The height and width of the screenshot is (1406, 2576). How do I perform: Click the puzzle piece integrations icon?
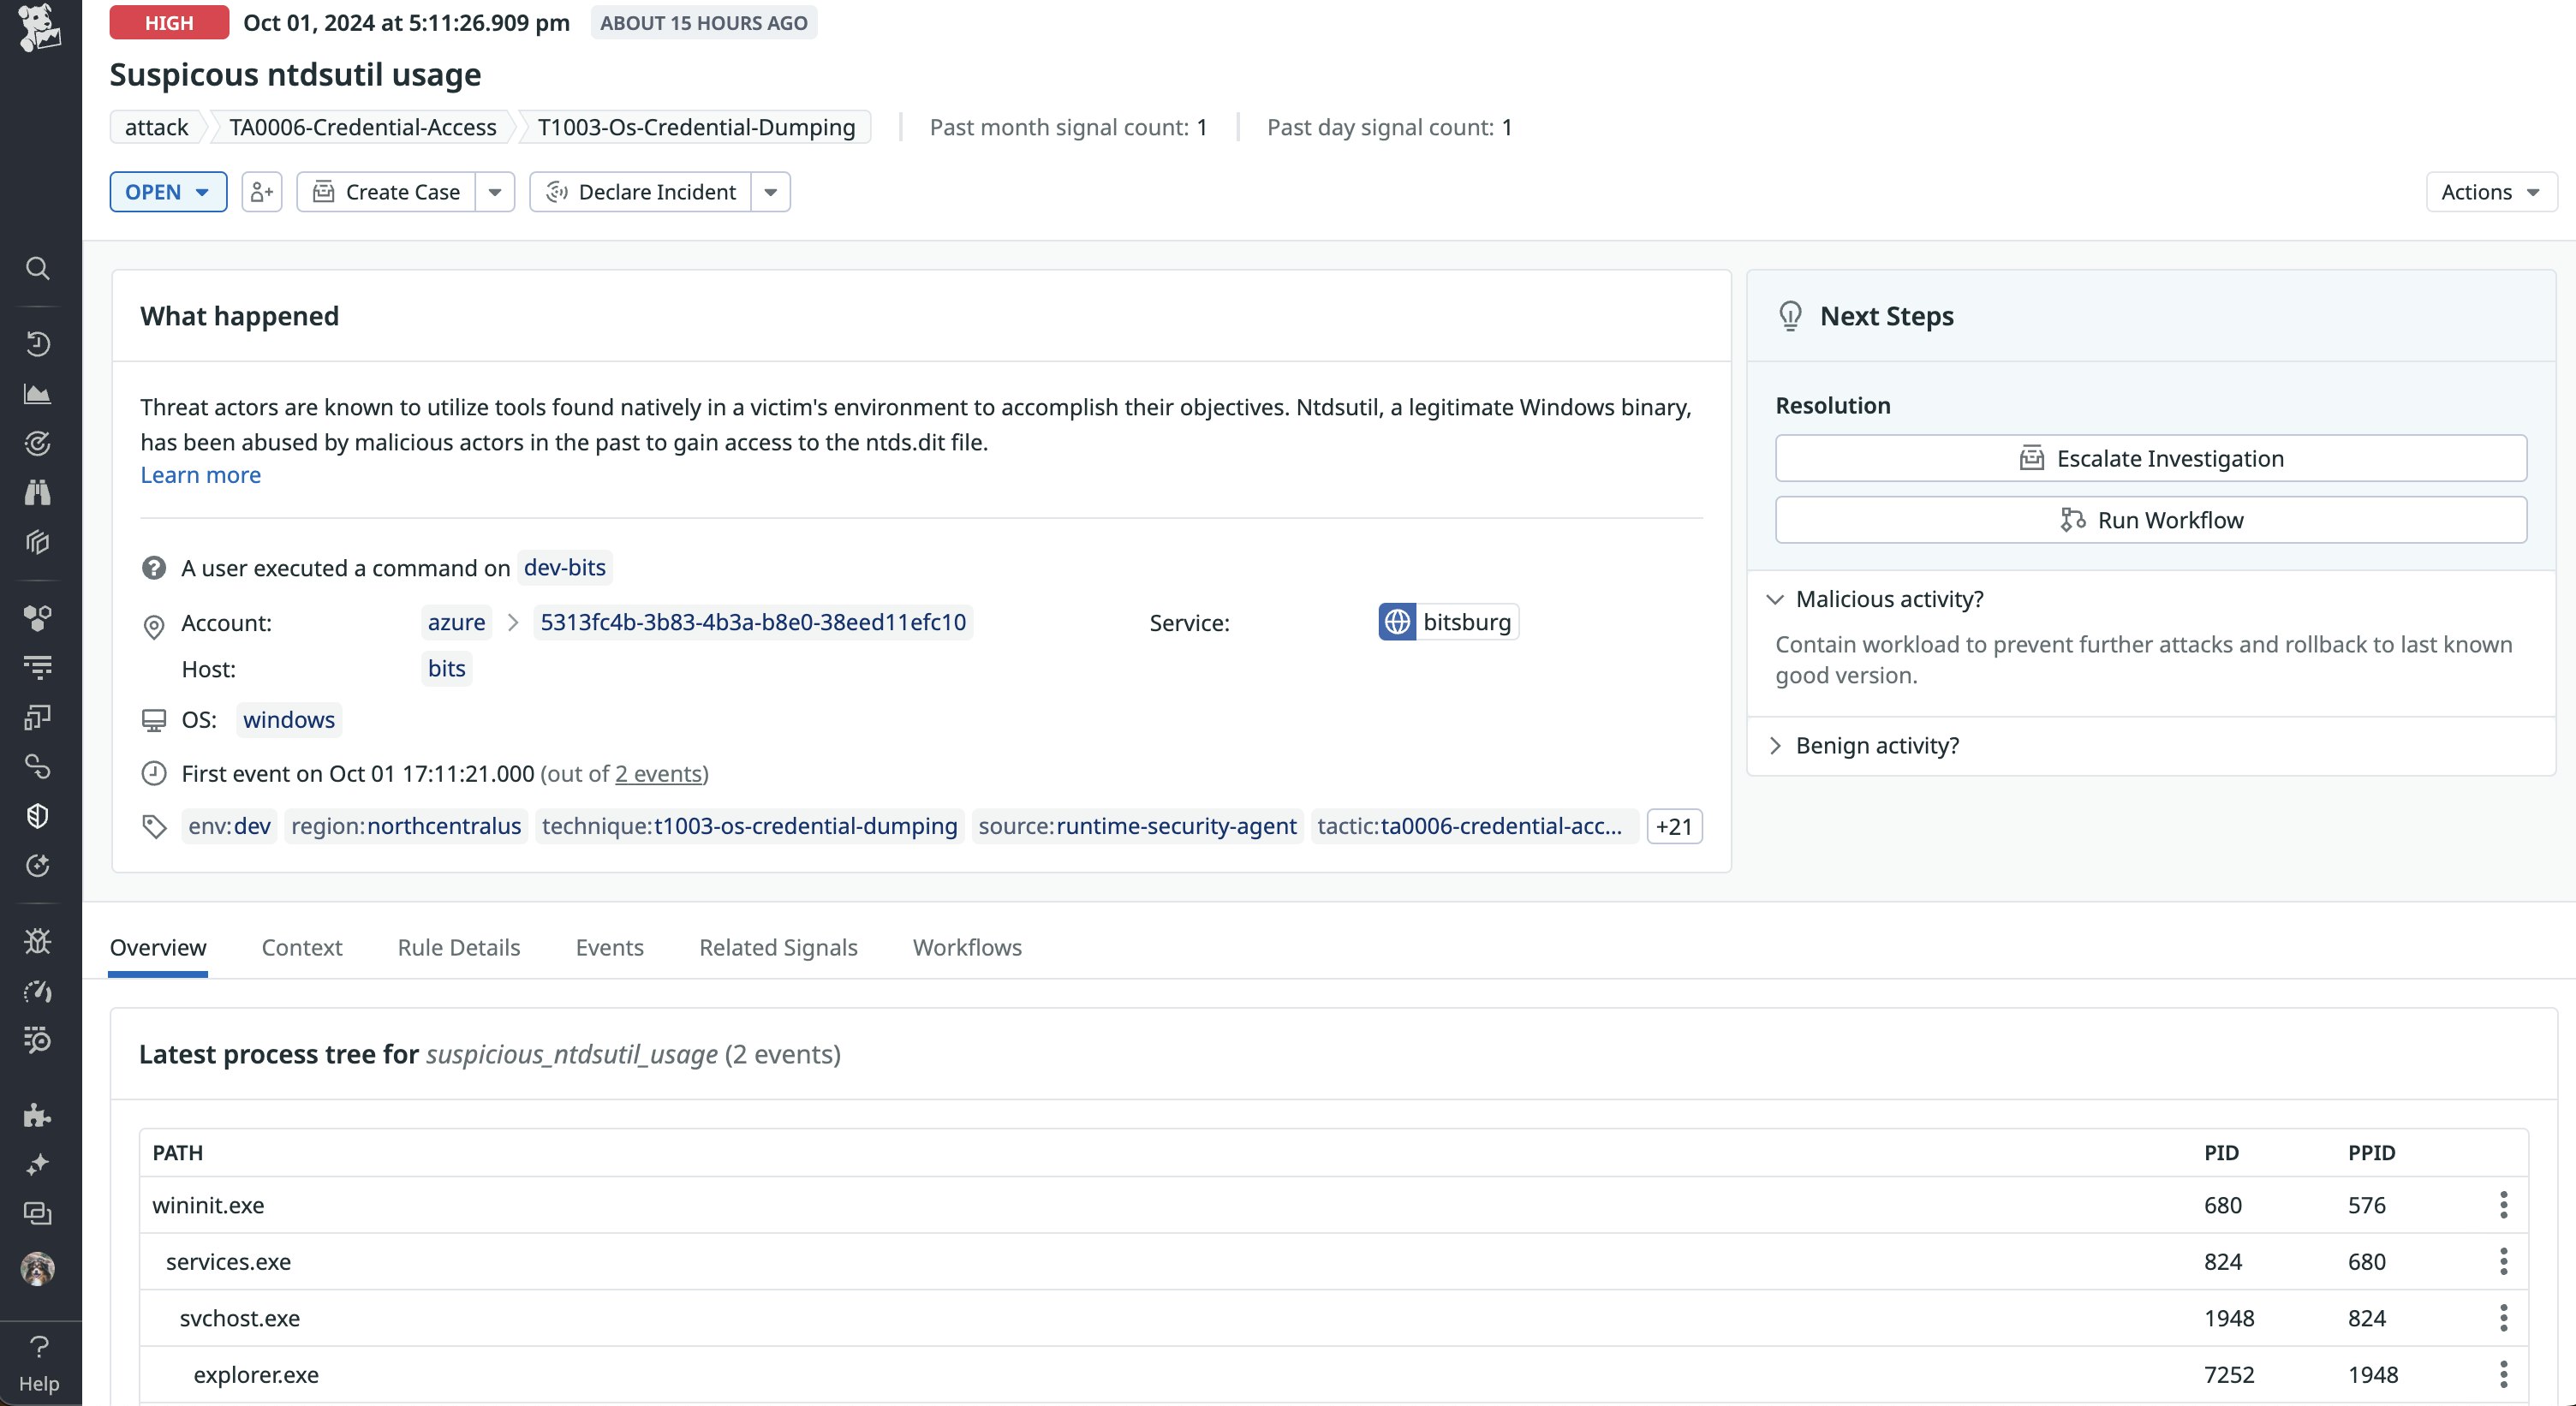point(38,1115)
